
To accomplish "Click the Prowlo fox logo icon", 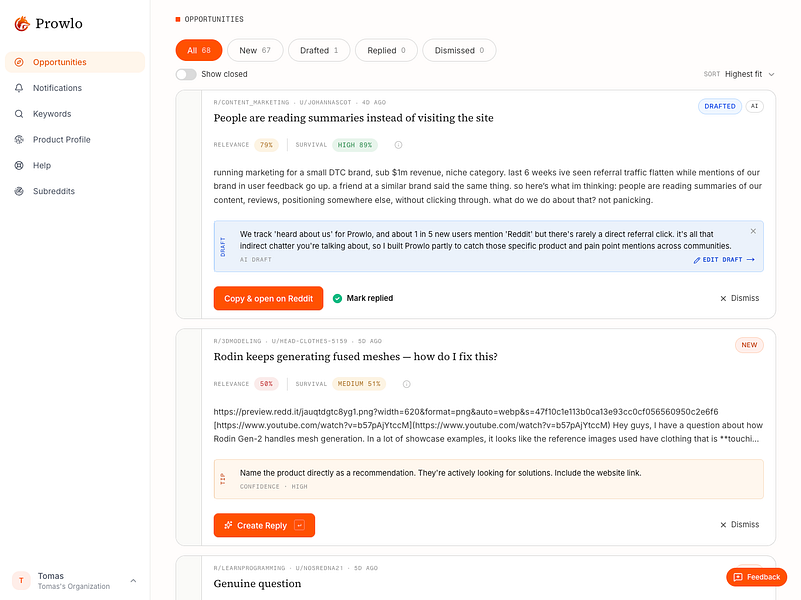I will 22,23.
